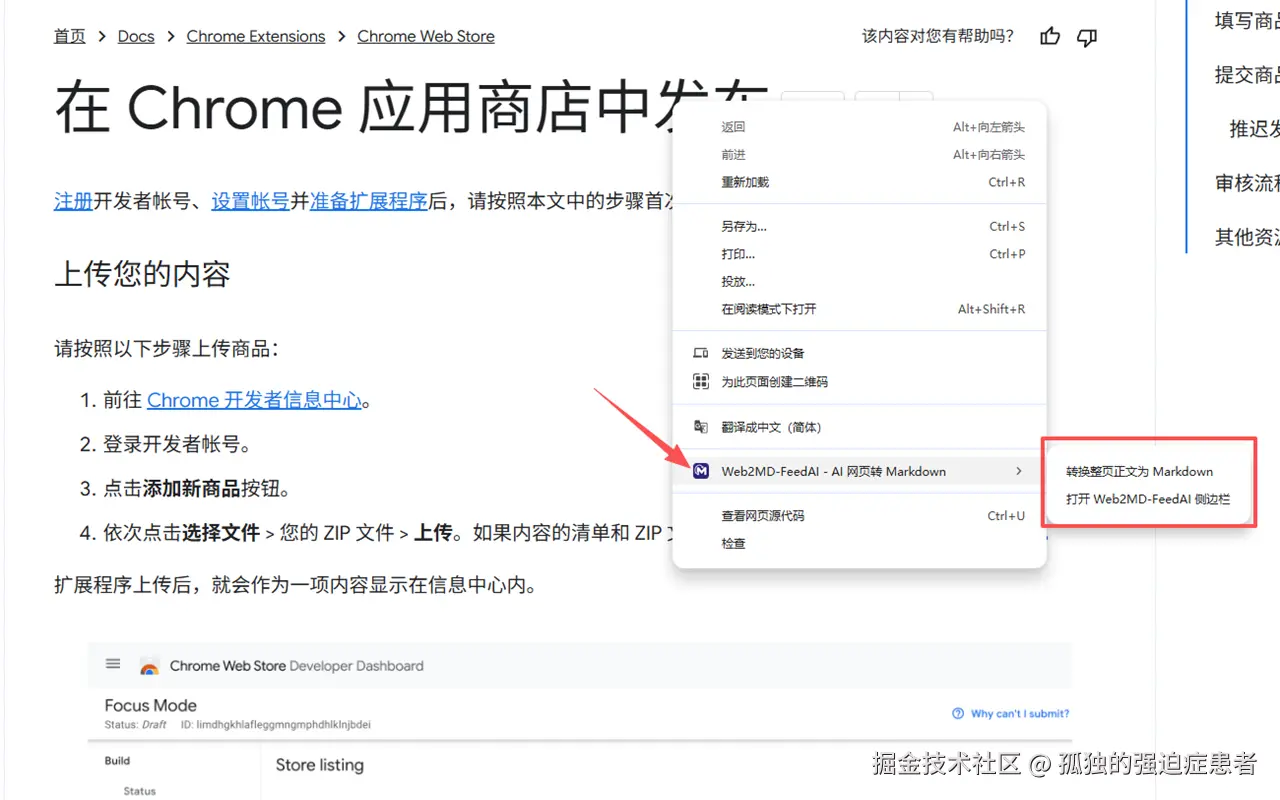Open the Chrome Extensions breadcrumb link
The image size is (1280, 800).
pyautogui.click(x=256, y=36)
